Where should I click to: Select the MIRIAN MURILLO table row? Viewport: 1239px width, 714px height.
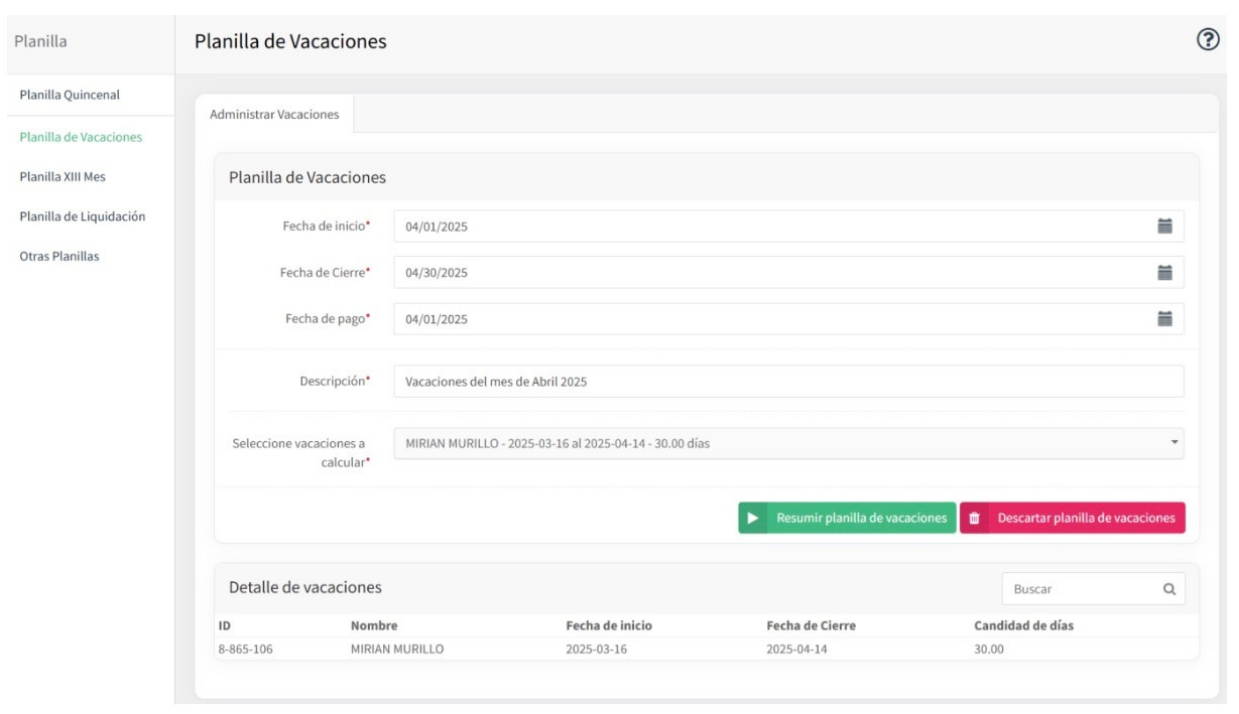(x=706, y=648)
